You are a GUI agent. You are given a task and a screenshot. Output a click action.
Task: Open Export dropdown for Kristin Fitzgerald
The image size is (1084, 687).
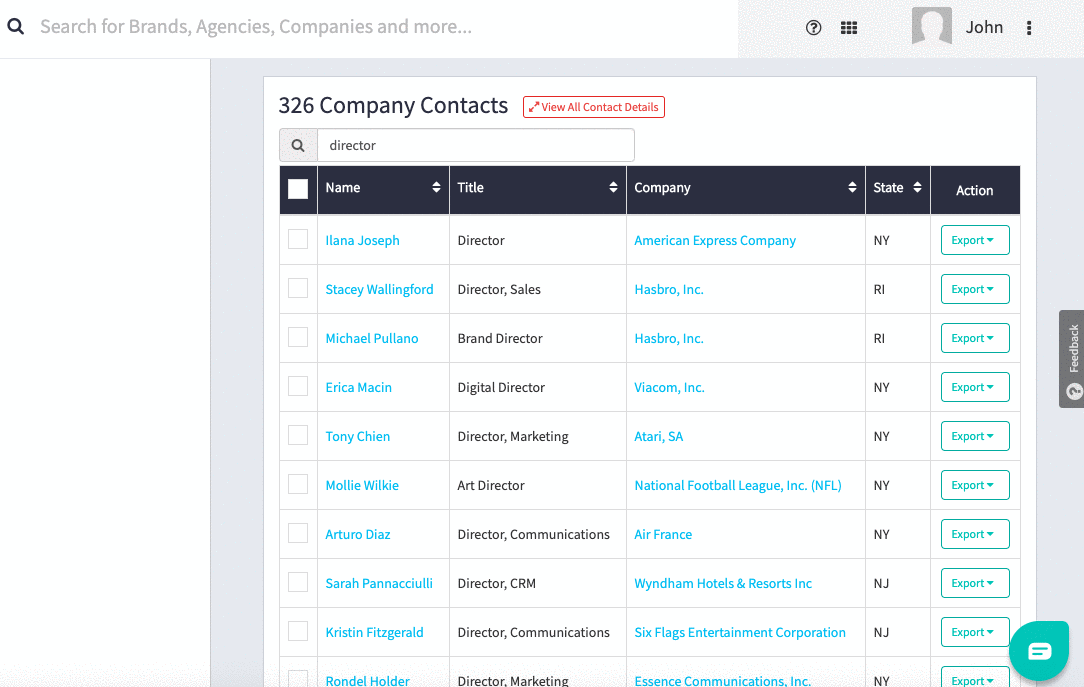975,632
